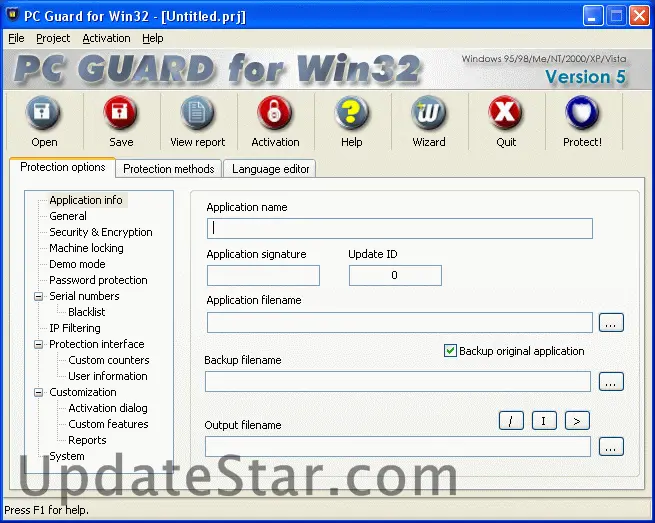Image resolution: width=655 pixels, height=523 pixels.
Task: Click the red X Quit icon
Action: [505, 112]
